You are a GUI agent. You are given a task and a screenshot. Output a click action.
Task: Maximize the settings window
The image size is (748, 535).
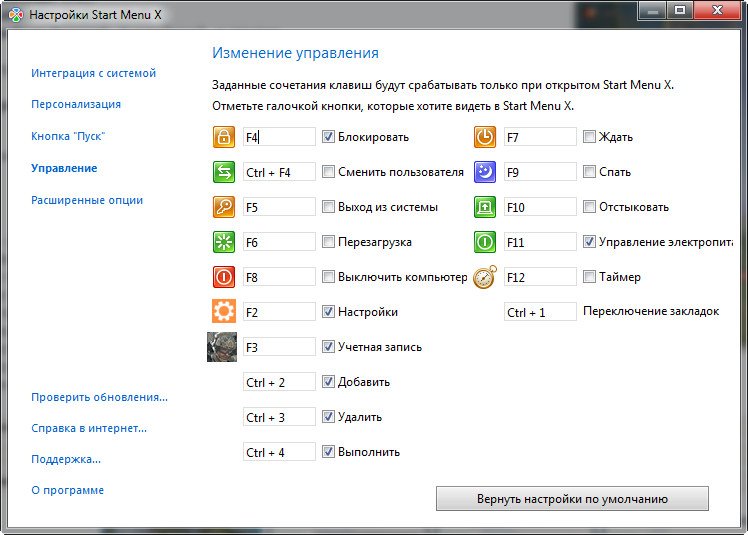[x=680, y=10]
